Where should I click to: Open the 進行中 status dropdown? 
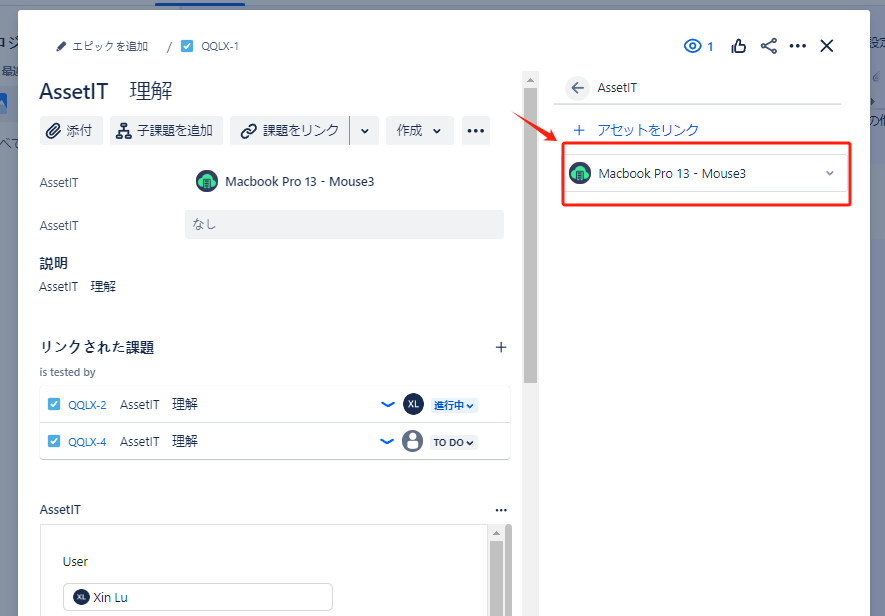point(454,405)
